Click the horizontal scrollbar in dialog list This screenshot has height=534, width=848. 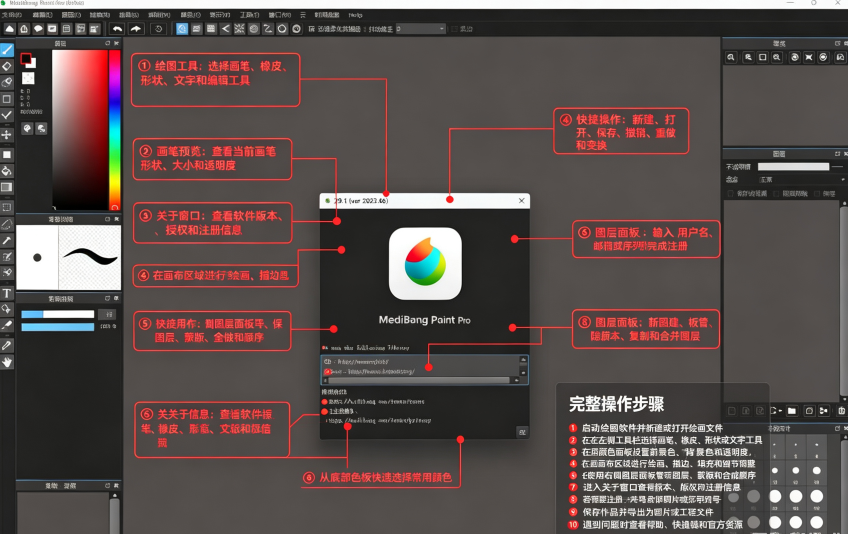pos(419,380)
